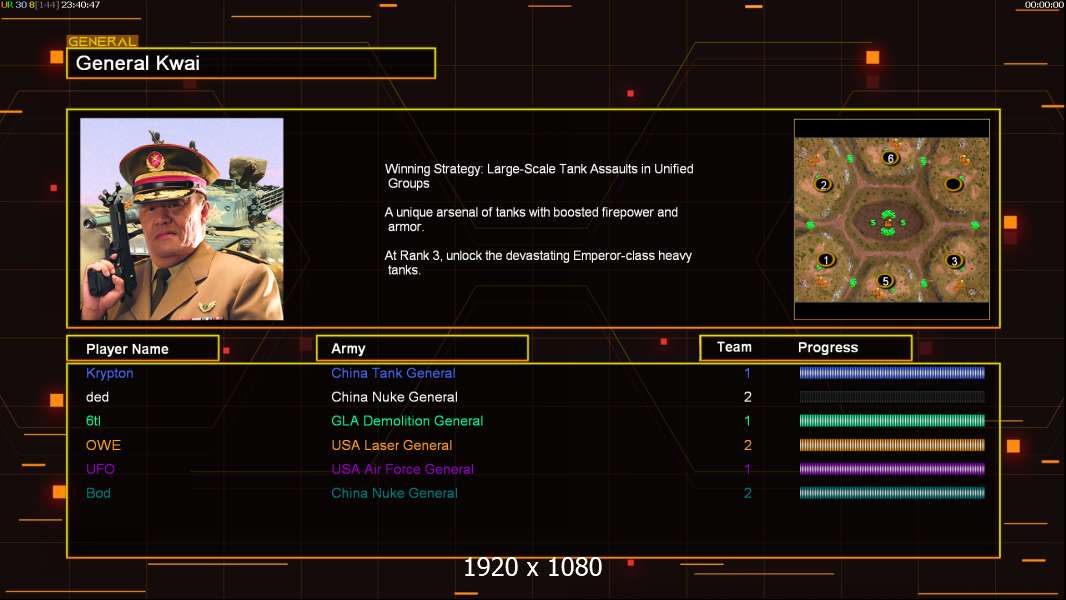Click UFO's team number 1

747,469
